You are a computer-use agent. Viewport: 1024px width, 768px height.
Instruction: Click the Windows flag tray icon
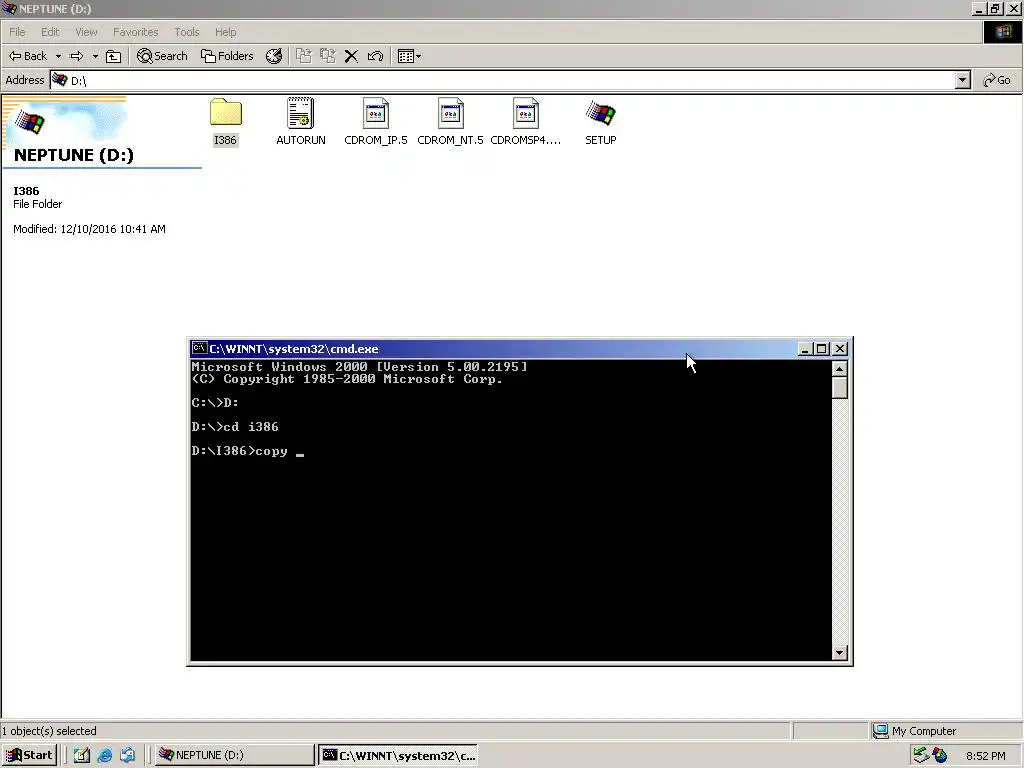940,756
